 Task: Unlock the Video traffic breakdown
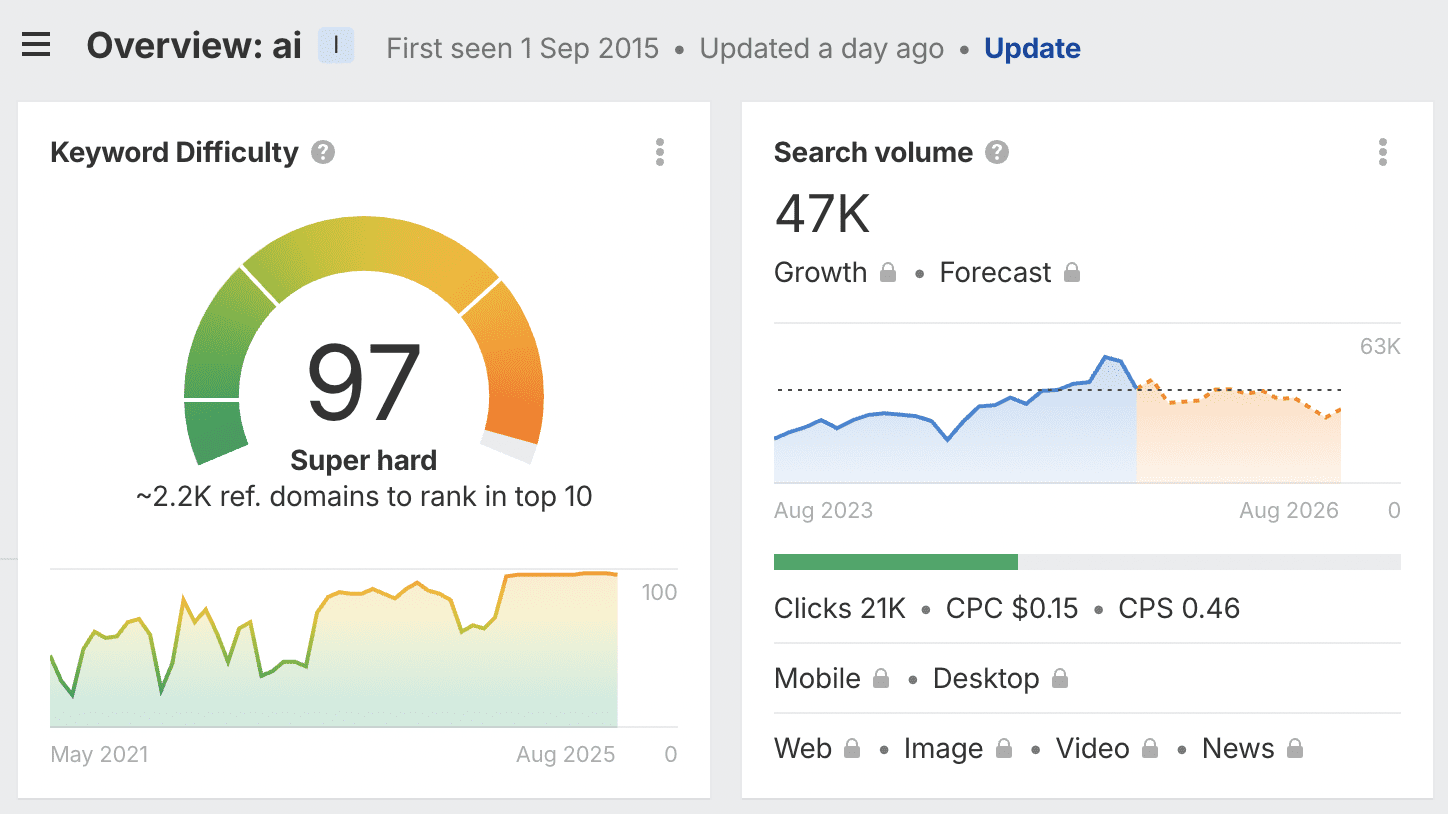tap(1148, 748)
